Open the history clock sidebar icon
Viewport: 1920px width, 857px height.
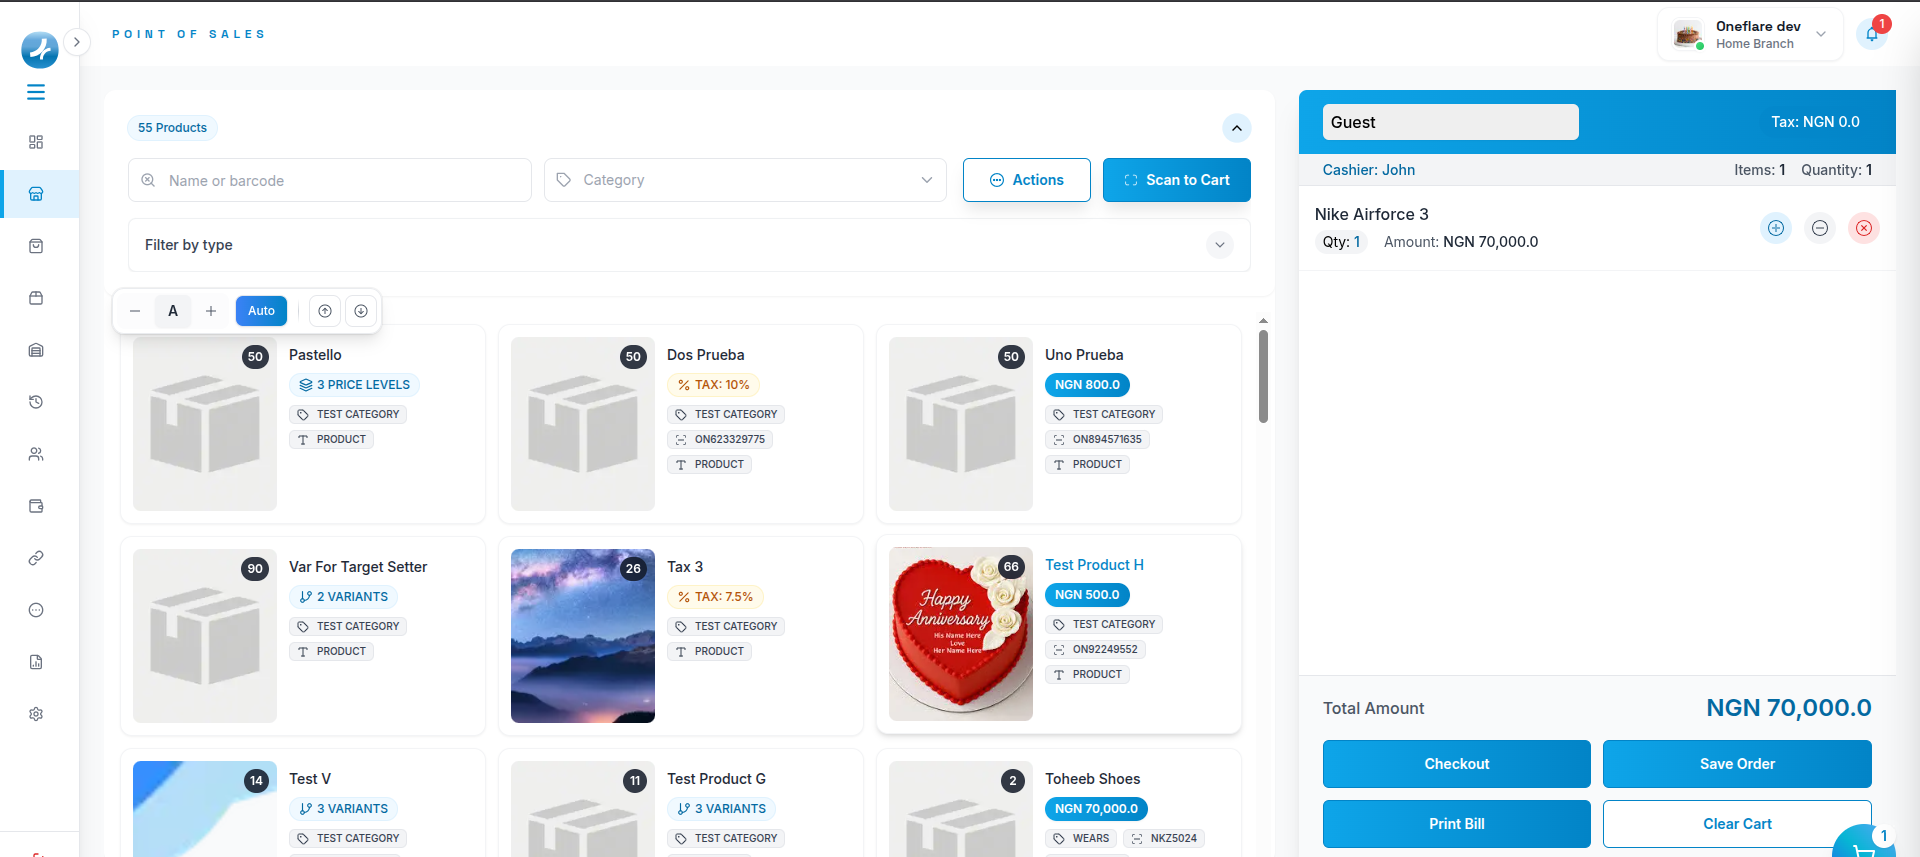tap(36, 402)
